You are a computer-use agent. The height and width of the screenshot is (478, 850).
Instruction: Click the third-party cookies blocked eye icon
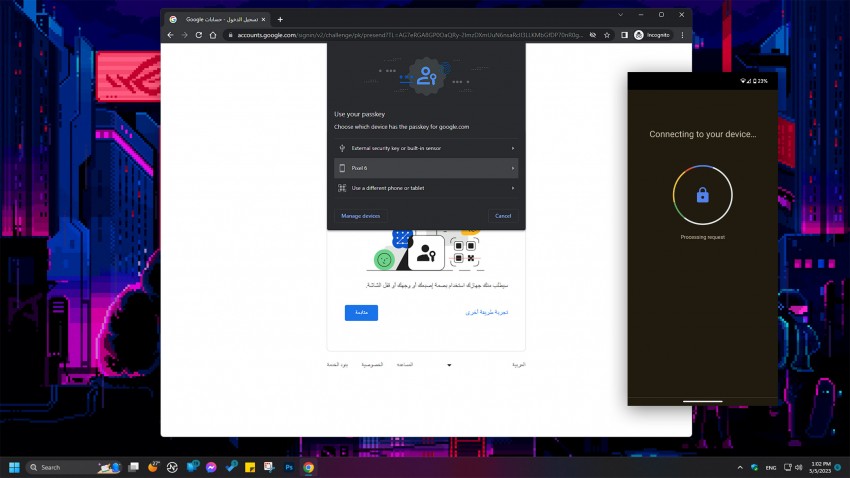tap(593, 35)
